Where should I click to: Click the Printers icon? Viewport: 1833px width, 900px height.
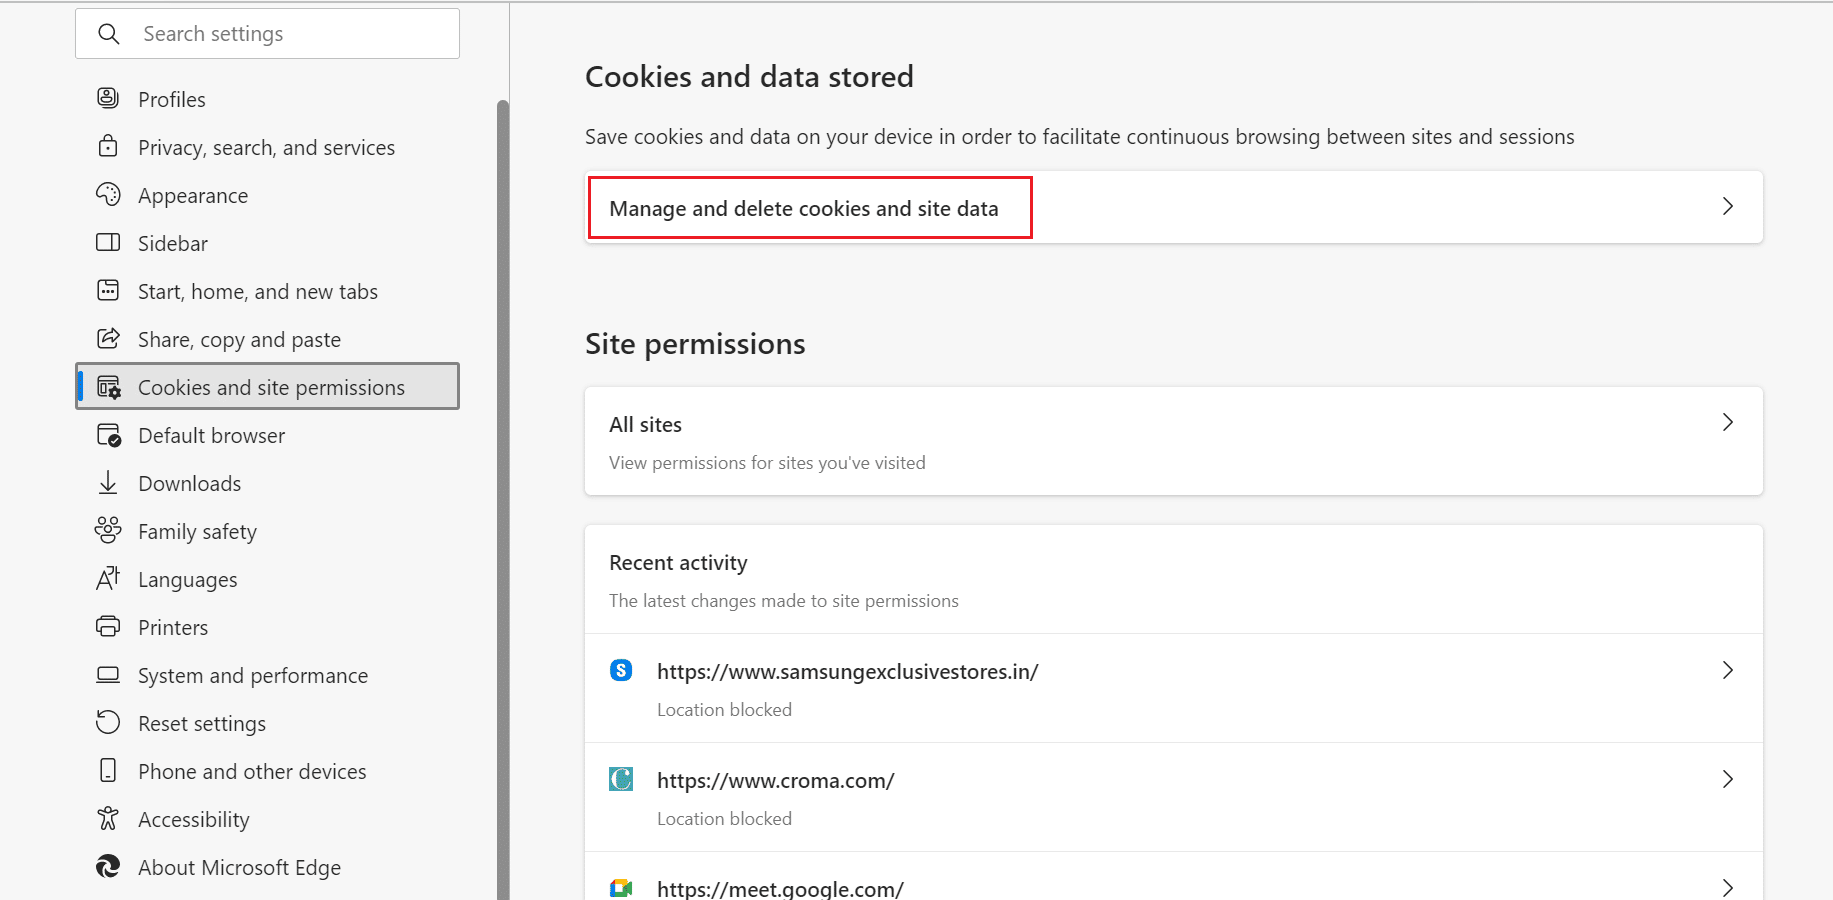pyautogui.click(x=108, y=626)
